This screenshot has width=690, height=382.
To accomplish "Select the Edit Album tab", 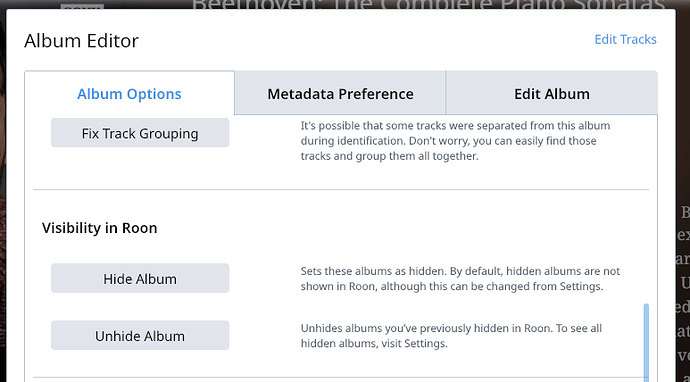I will [552, 93].
